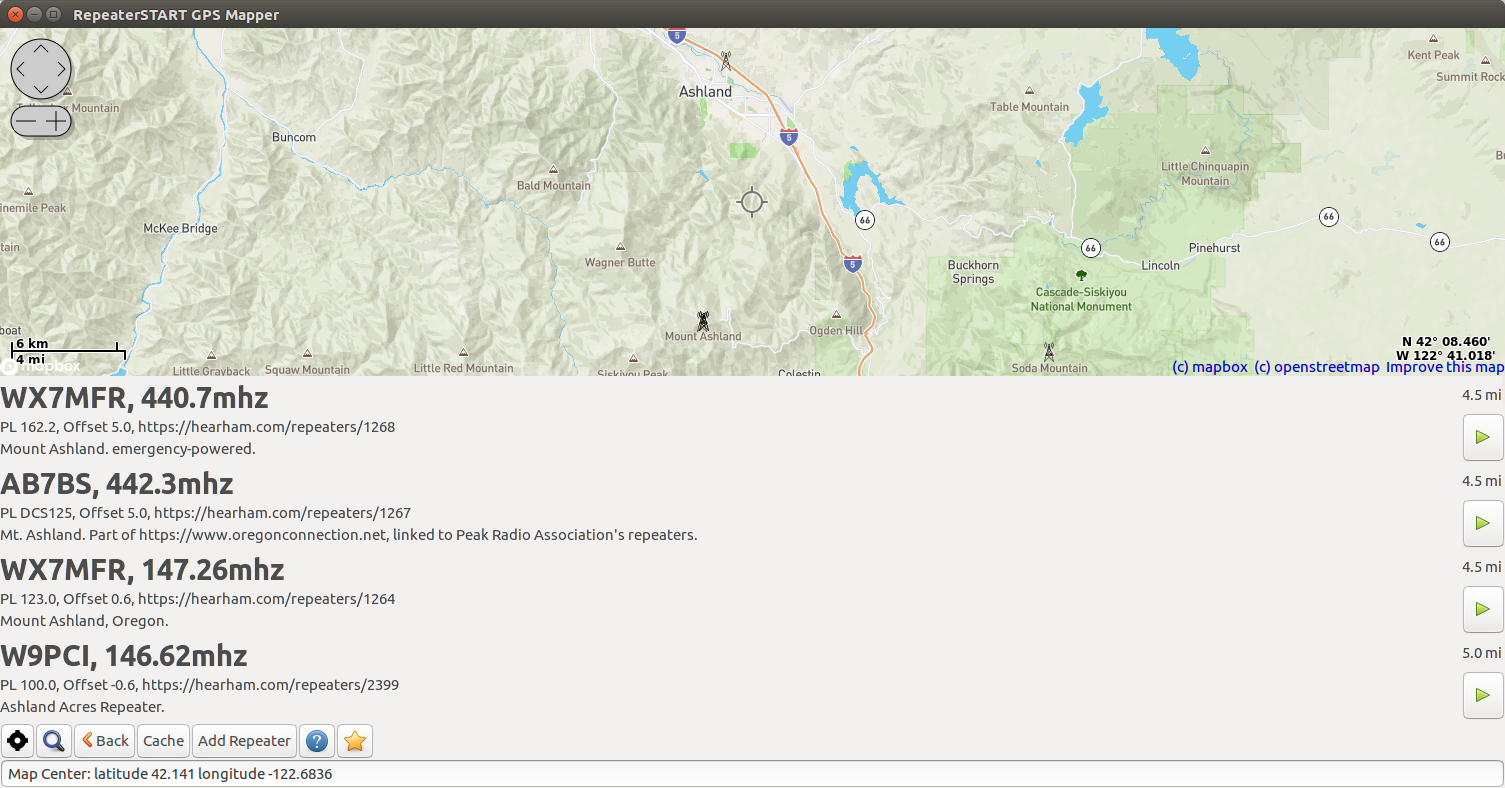Go Back to the previous view
1505x788 pixels.
coord(104,740)
